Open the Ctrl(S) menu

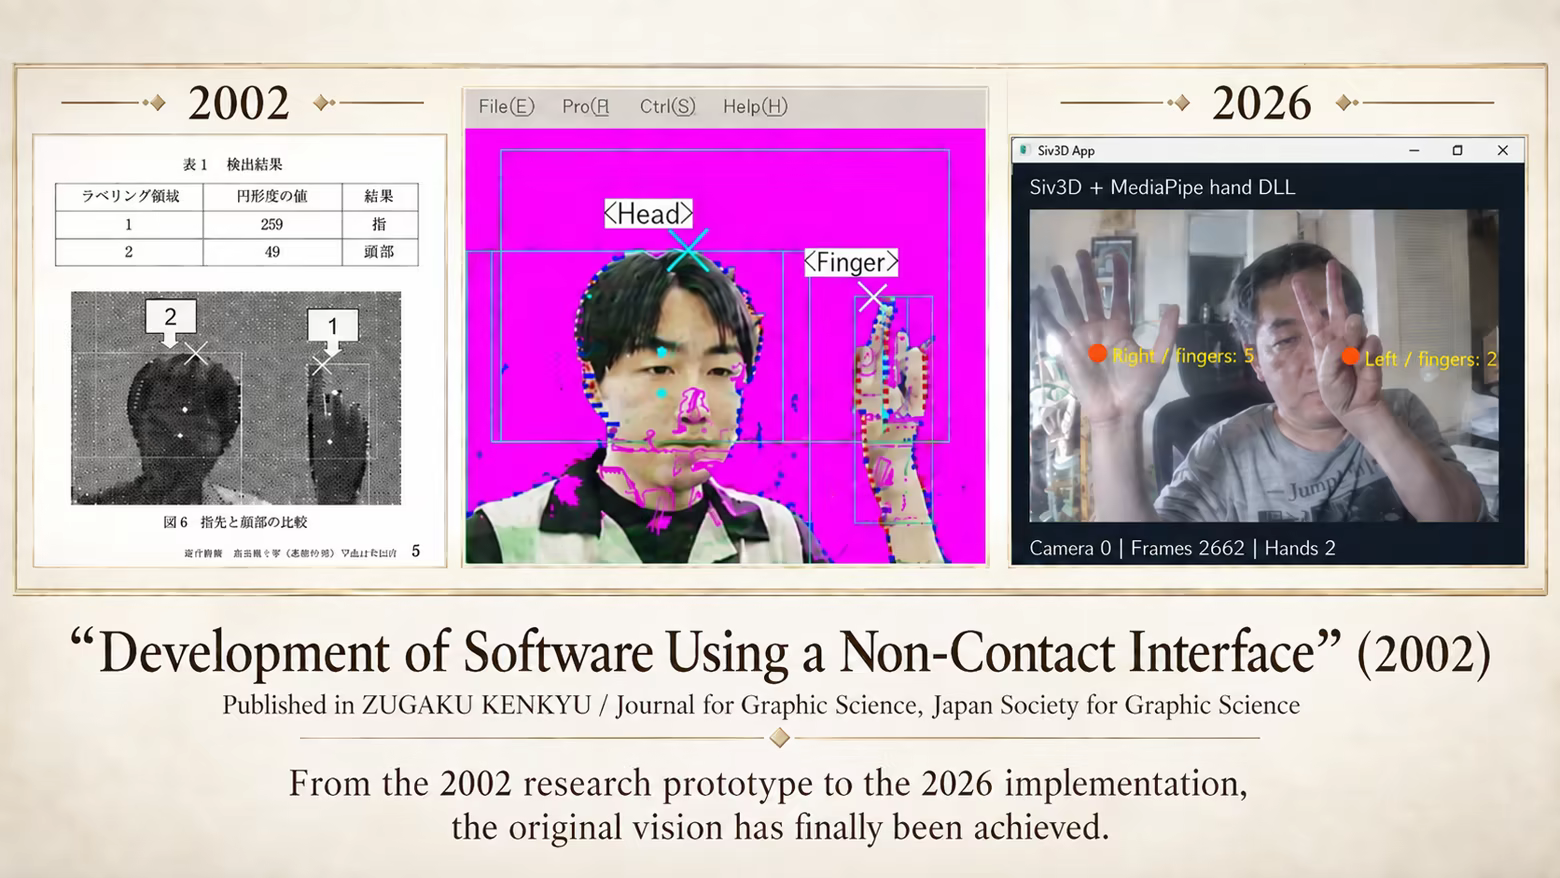[x=667, y=106]
